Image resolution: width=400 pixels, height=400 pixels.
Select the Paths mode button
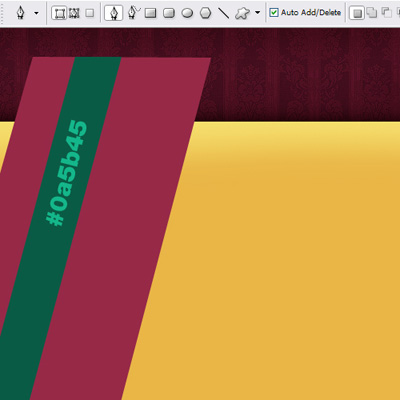click(74, 13)
